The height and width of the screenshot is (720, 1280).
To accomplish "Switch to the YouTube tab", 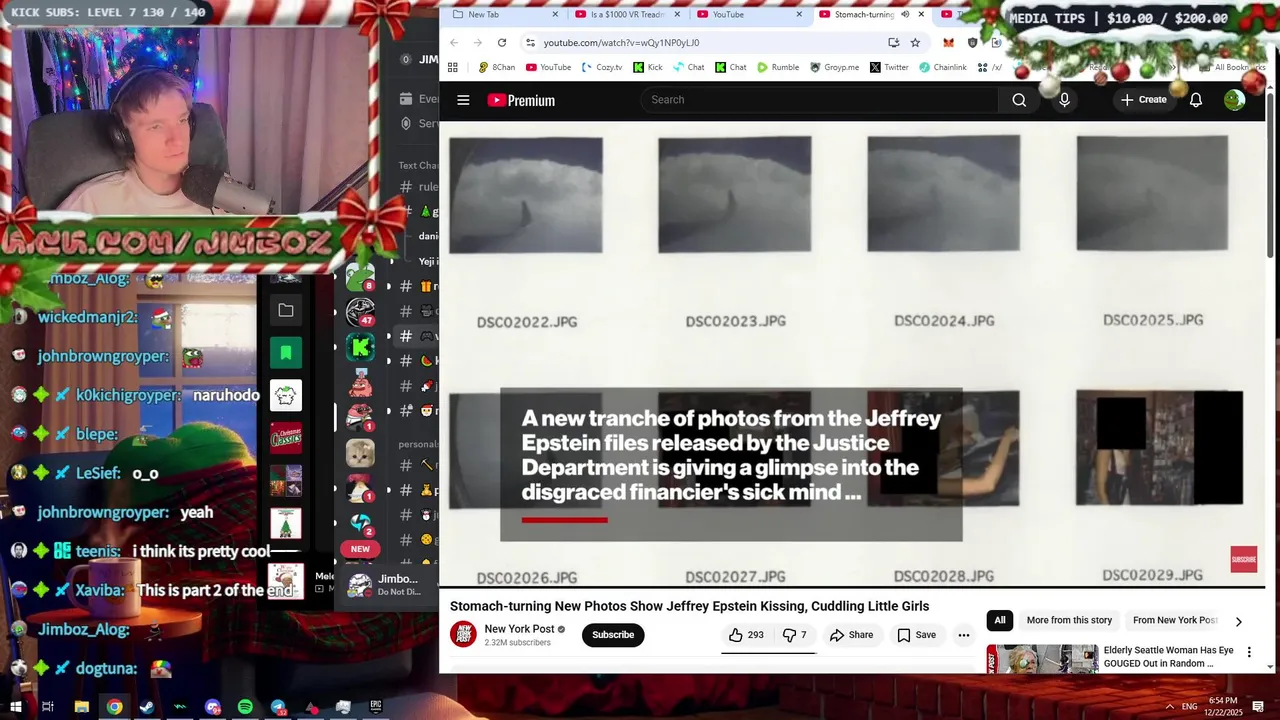I will pos(750,14).
